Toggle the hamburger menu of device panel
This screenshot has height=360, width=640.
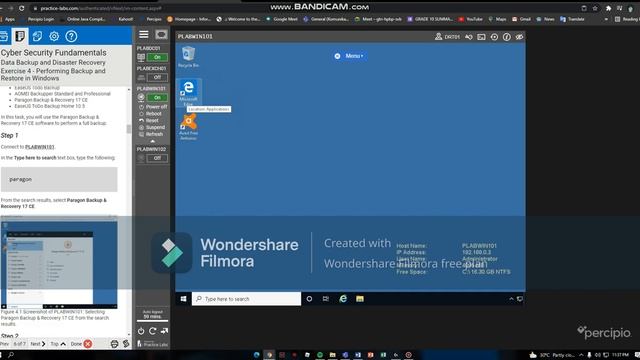[144, 34]
